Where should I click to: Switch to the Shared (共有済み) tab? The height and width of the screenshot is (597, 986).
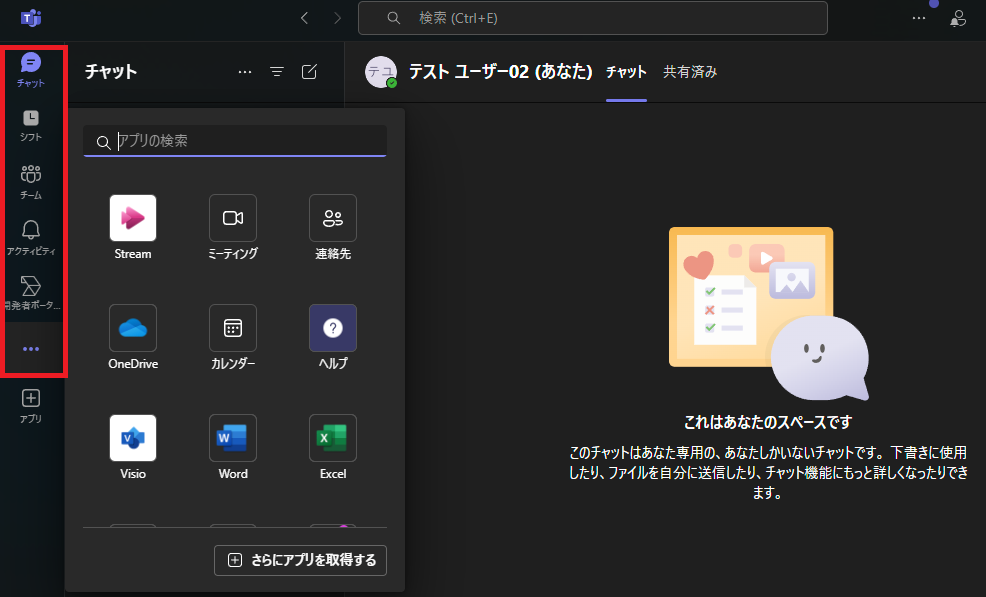point(690,72)
